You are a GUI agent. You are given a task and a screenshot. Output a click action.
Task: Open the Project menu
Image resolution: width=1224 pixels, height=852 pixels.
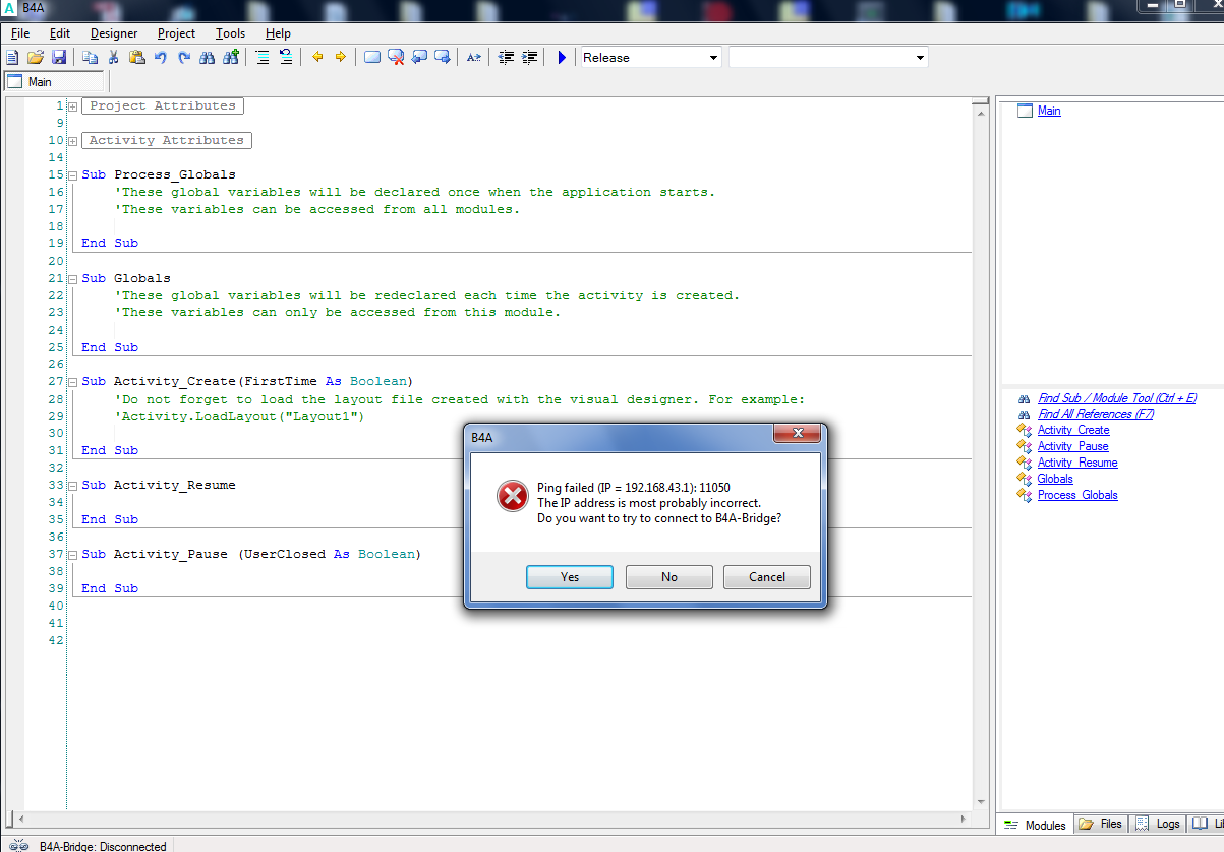(177, 33)
